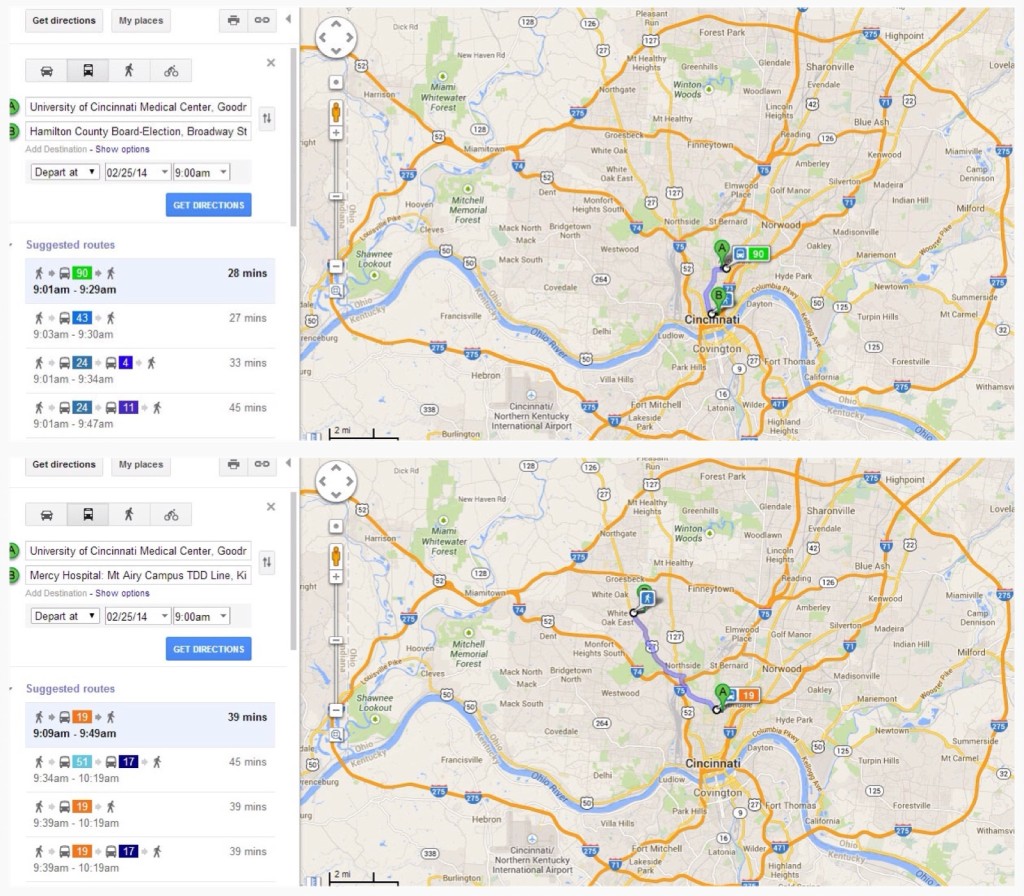The width and height of the screenshot is (1024, 896).
Task: Click Mercy Hospital Mt Airy destination field
Action: 138,575
